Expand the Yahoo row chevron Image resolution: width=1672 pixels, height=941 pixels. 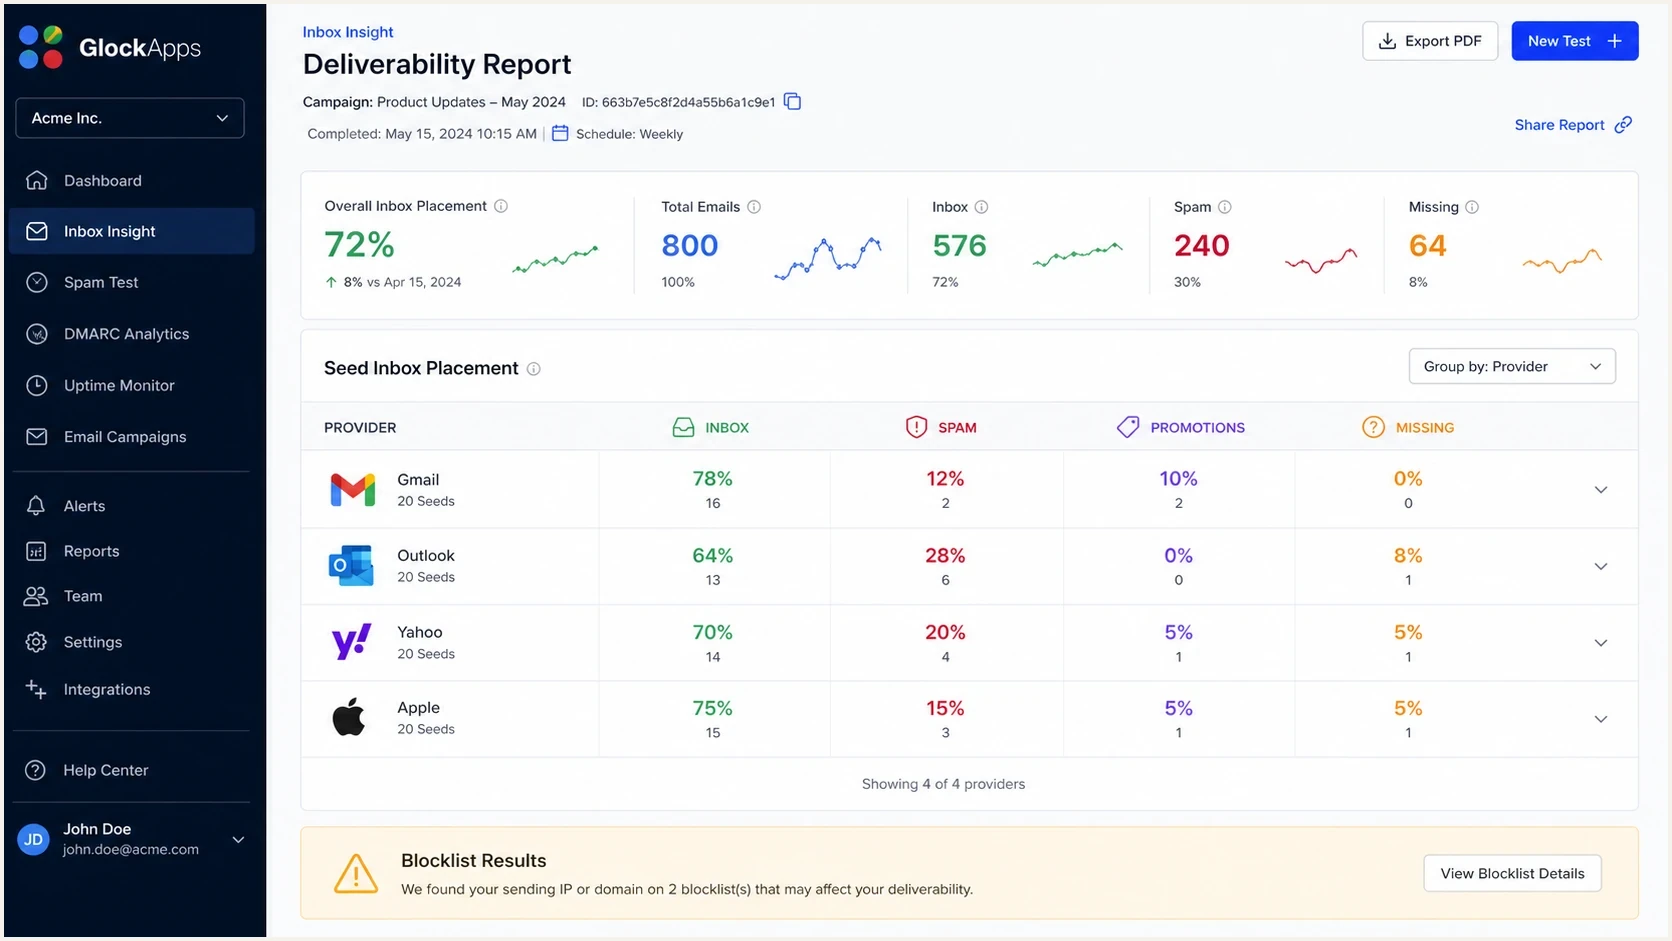pyautogui.click(x=1601, y=643)
